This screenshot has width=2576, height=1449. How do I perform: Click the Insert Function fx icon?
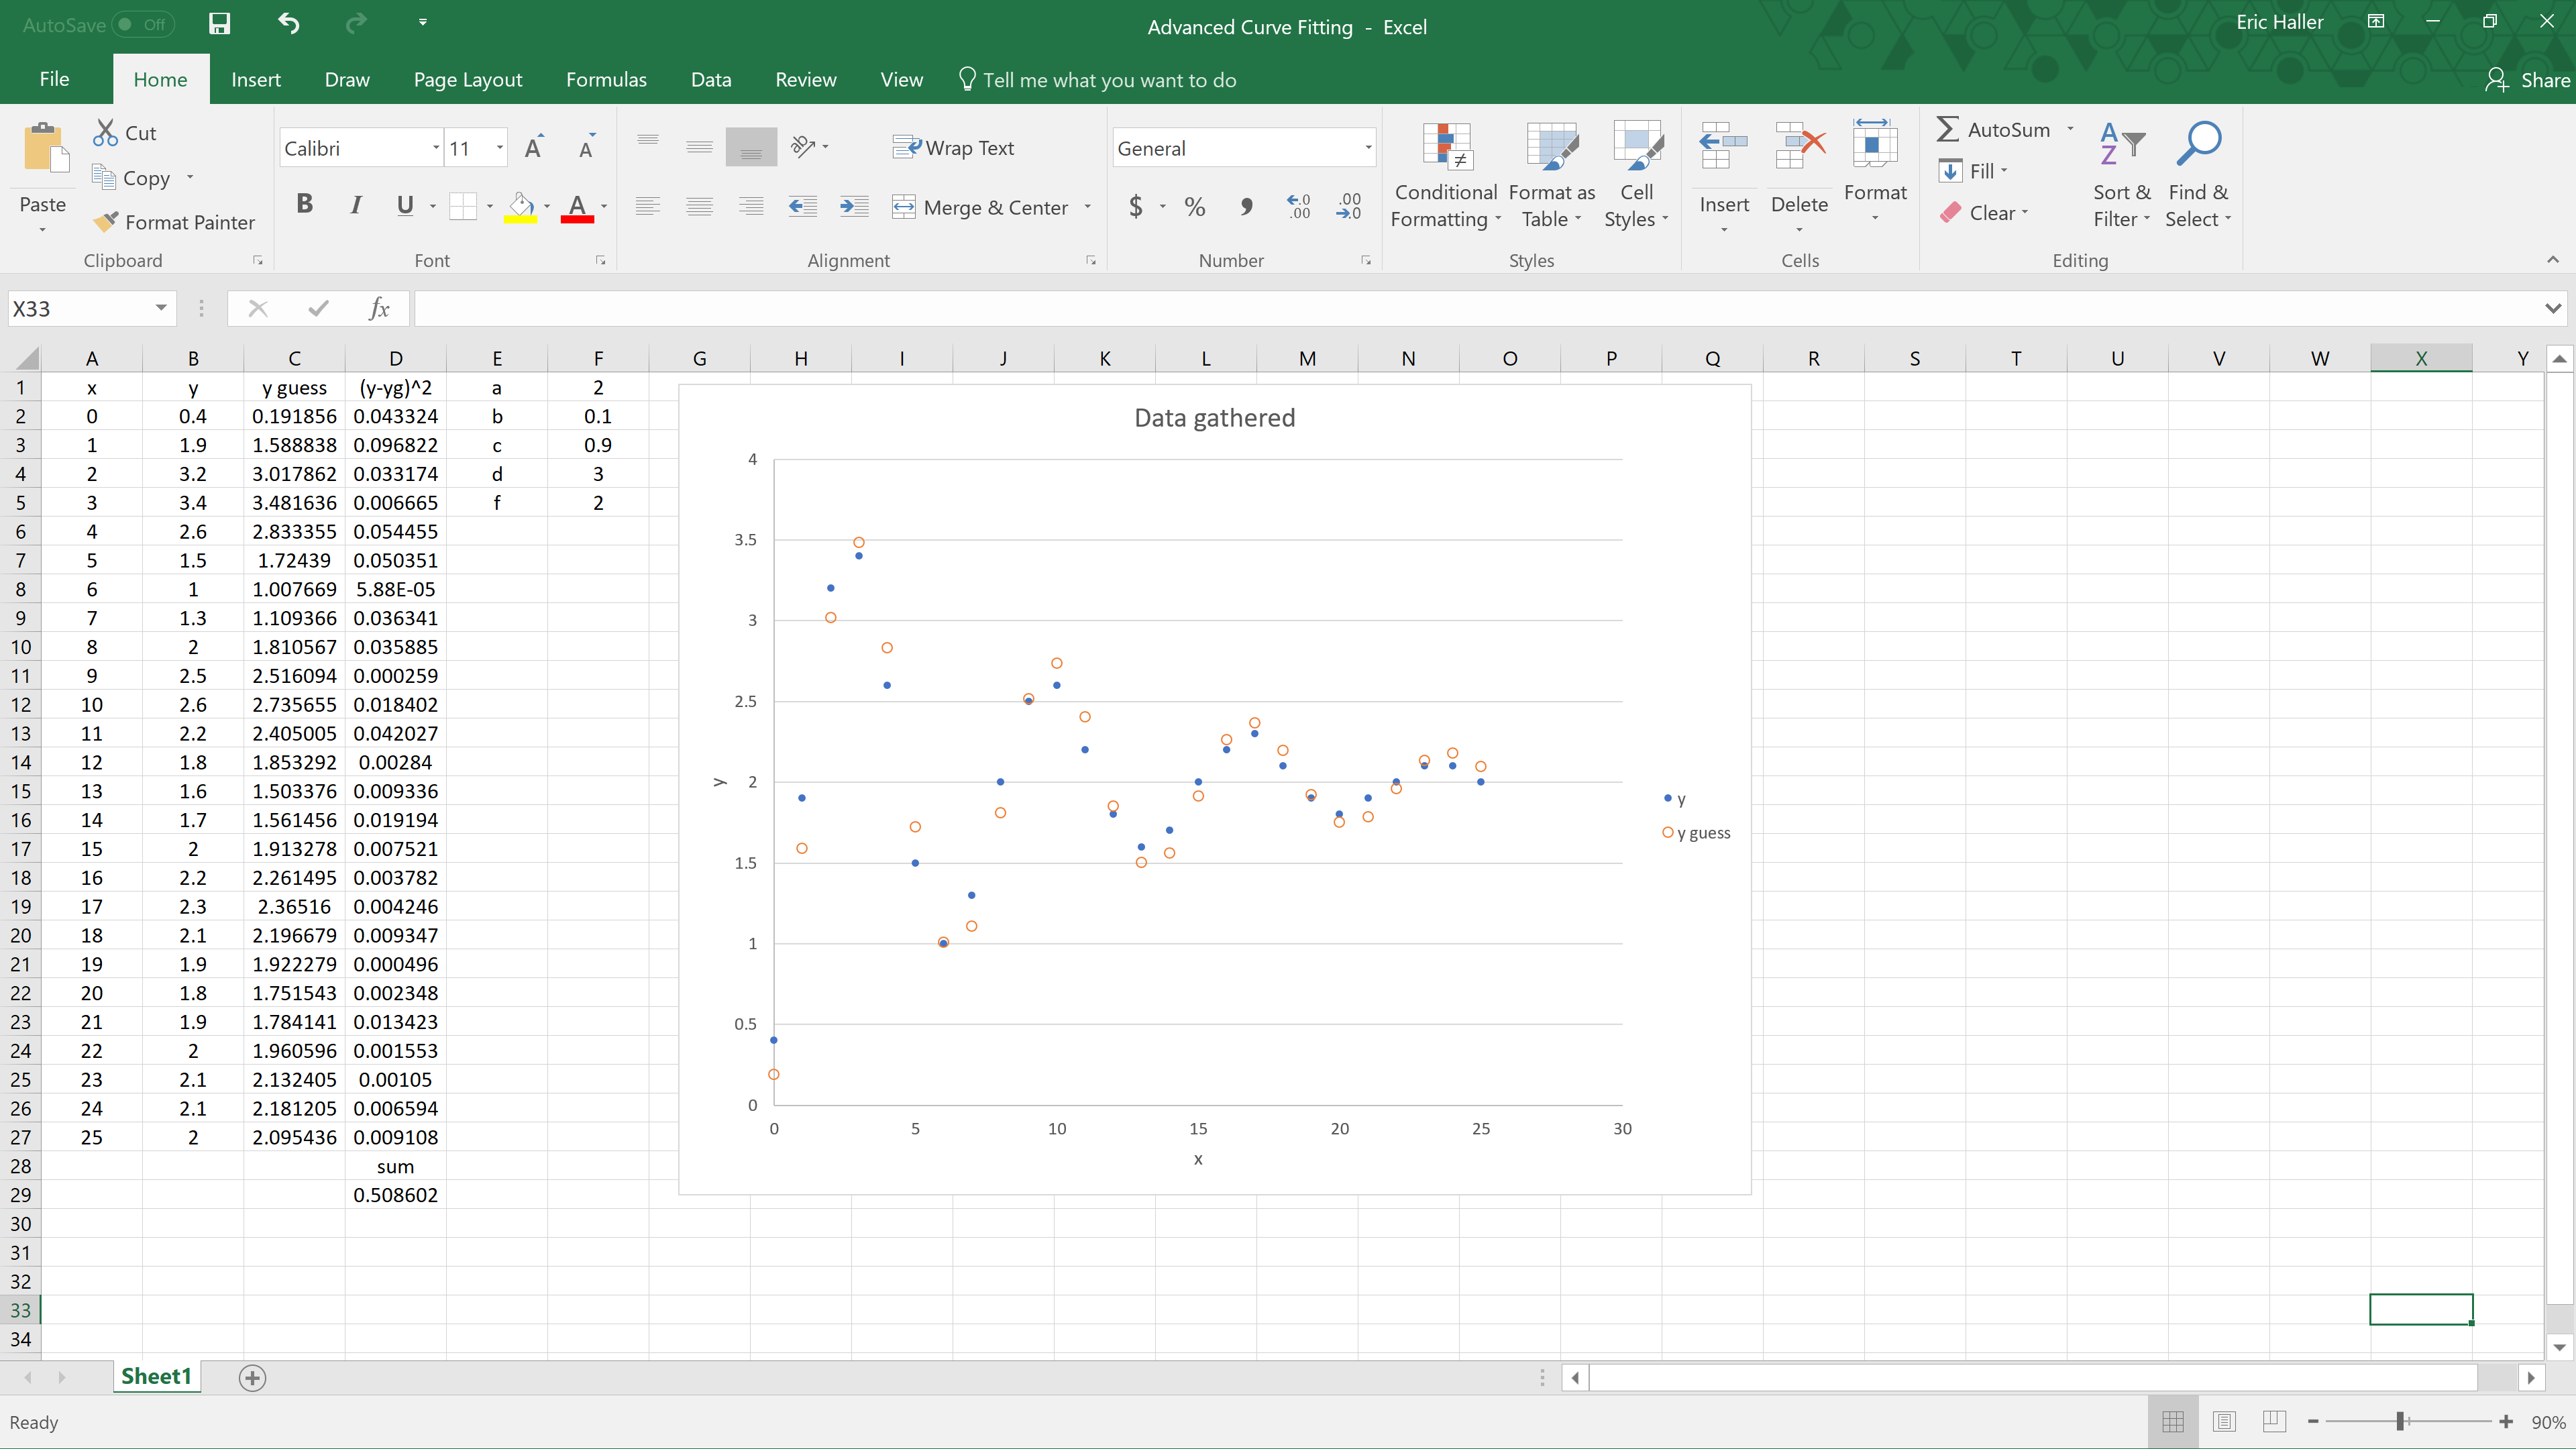tap(379, 309)
